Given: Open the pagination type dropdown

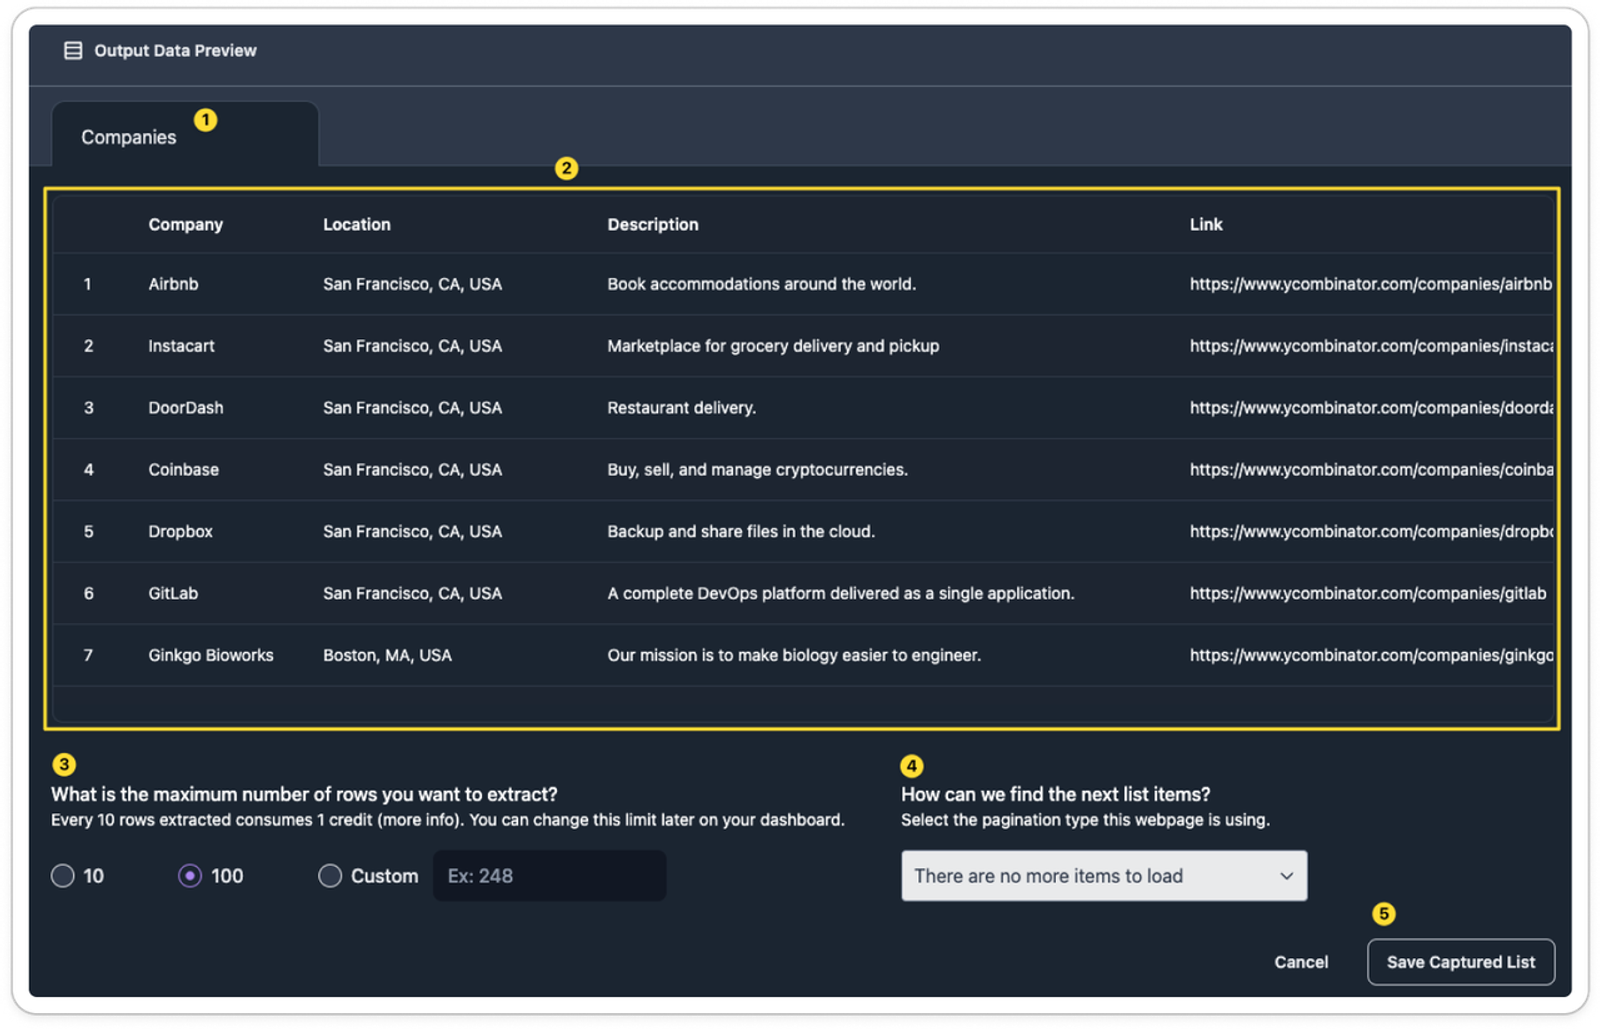Looking at the screenshot, I should pos(1104,876).
